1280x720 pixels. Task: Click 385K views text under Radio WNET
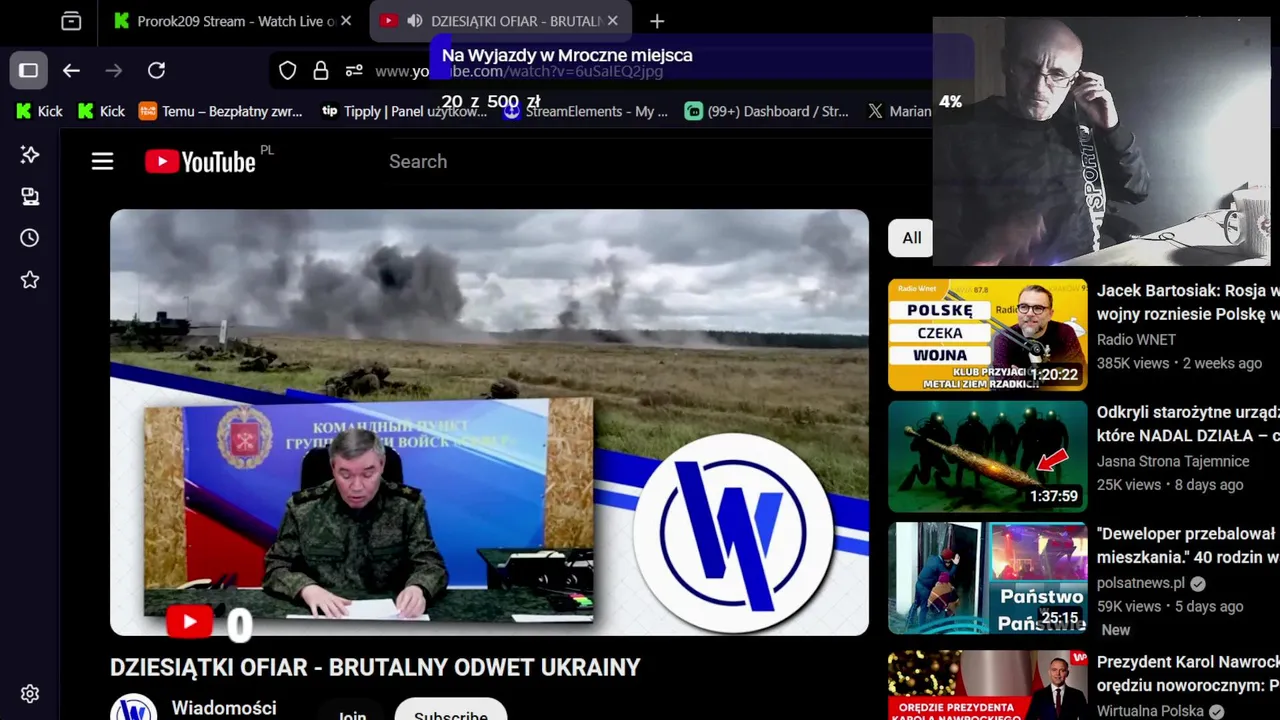pyautogui.click(x=1133, y=363)
